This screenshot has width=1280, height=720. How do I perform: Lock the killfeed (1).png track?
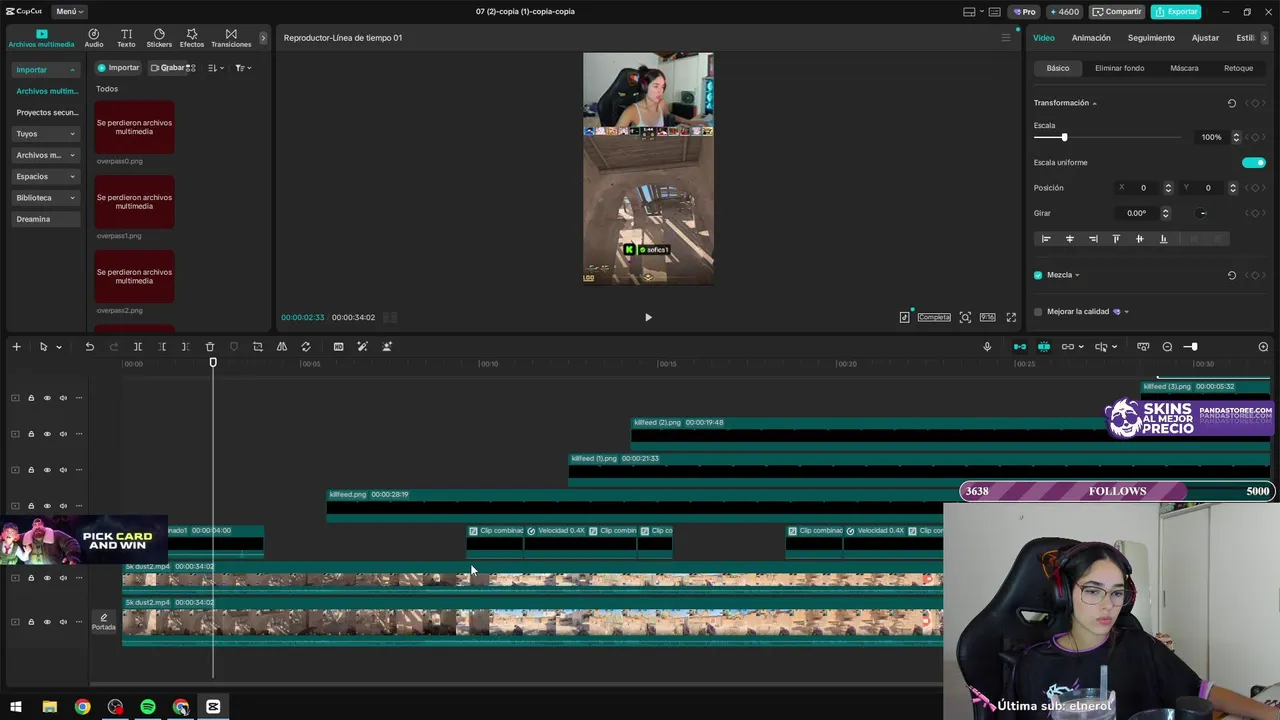31,470
